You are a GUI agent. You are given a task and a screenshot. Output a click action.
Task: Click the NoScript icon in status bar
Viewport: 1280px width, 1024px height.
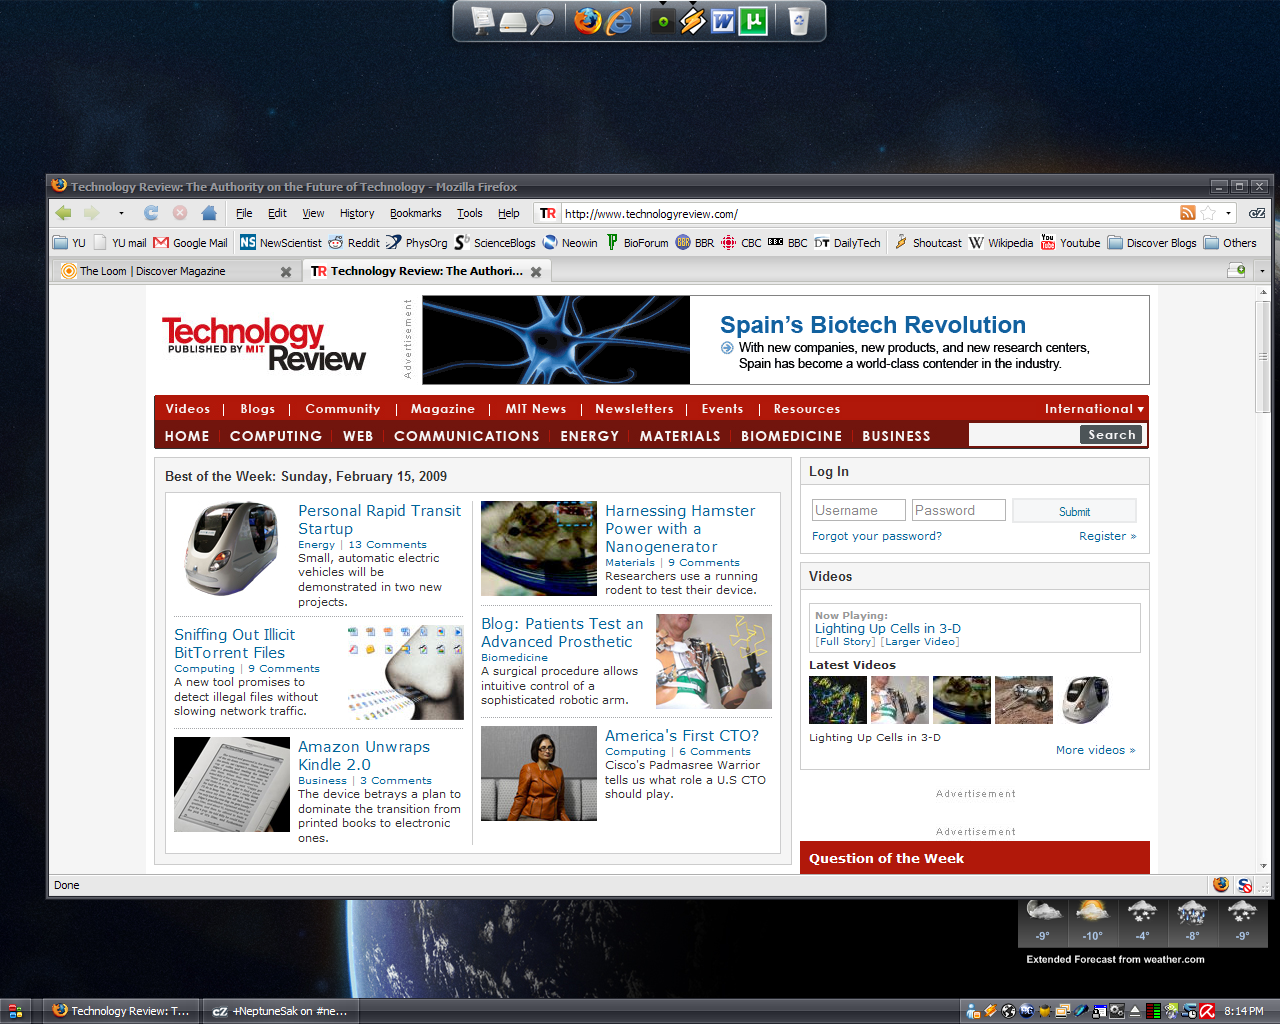click(x=1245, y=885)
